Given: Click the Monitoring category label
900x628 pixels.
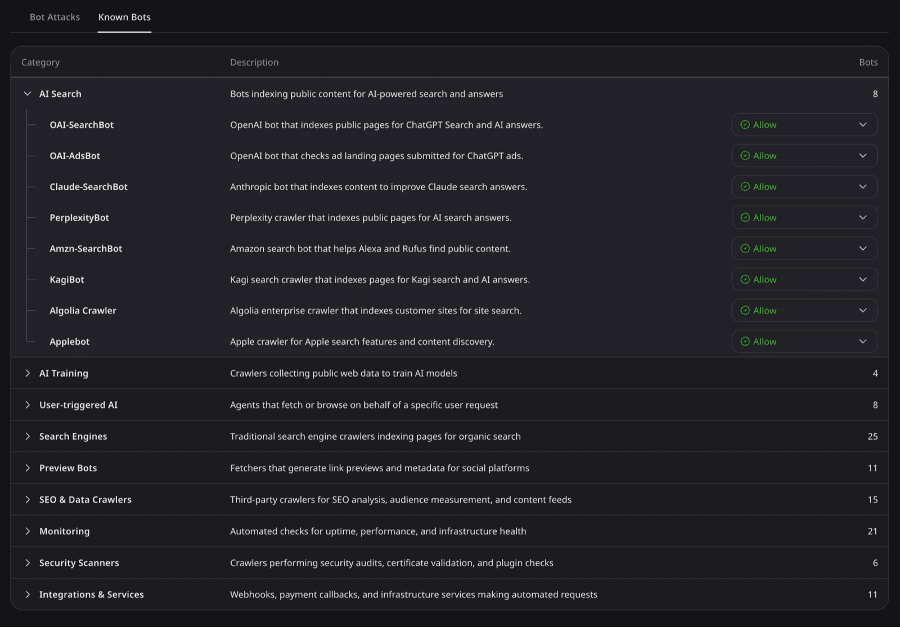Looking at the screenshot, I should pos(64,531).
